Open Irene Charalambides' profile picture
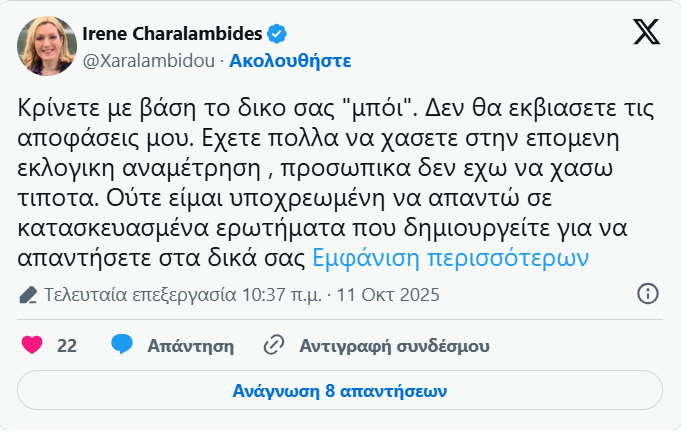 coord(47,46)
